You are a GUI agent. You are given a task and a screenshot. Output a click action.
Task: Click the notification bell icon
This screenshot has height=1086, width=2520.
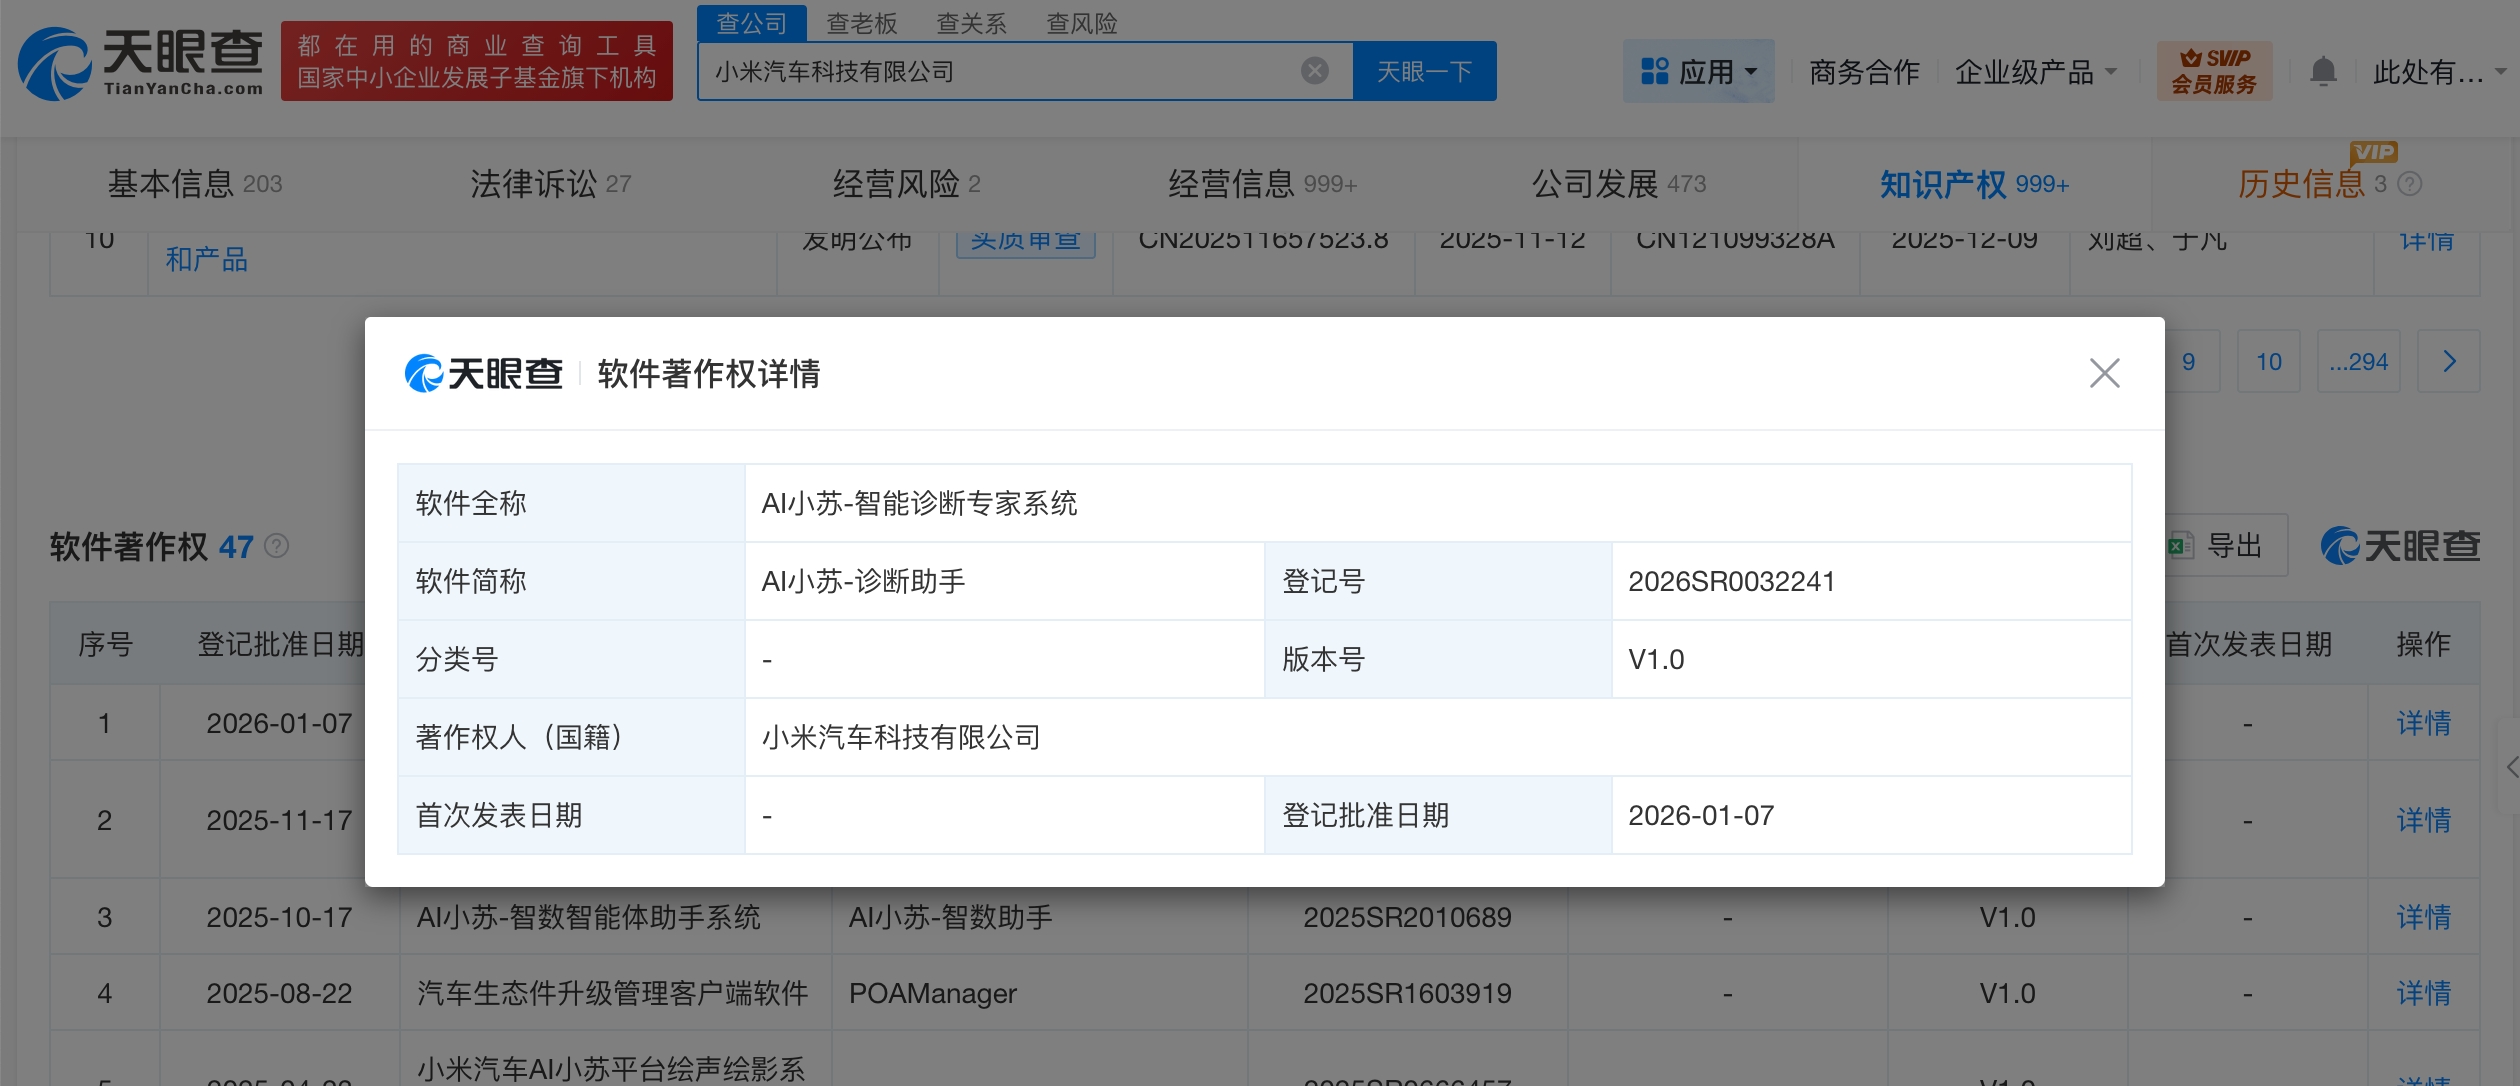click(x=2322, y=72)
